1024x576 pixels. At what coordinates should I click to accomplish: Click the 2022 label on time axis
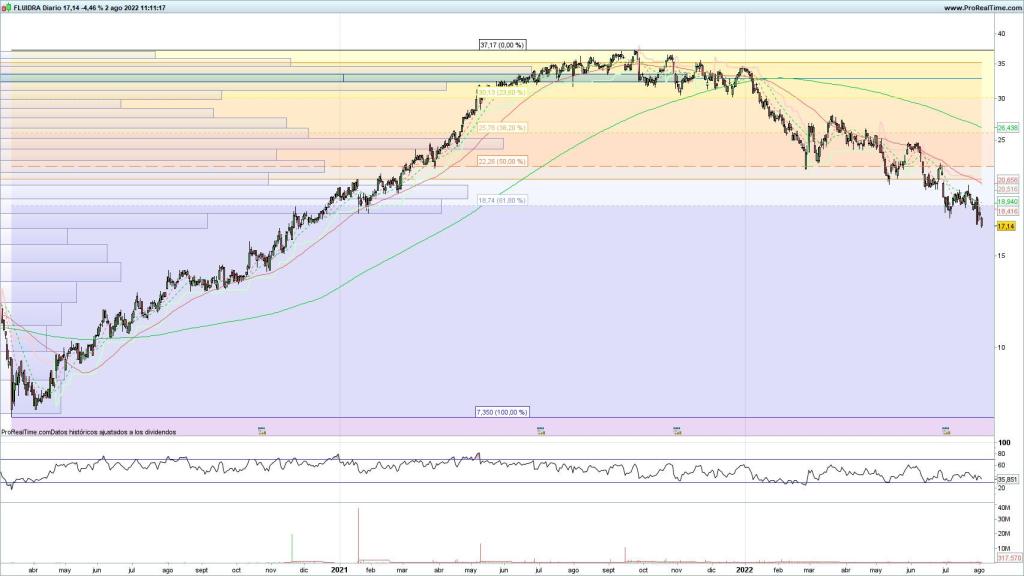coord(744,569)
